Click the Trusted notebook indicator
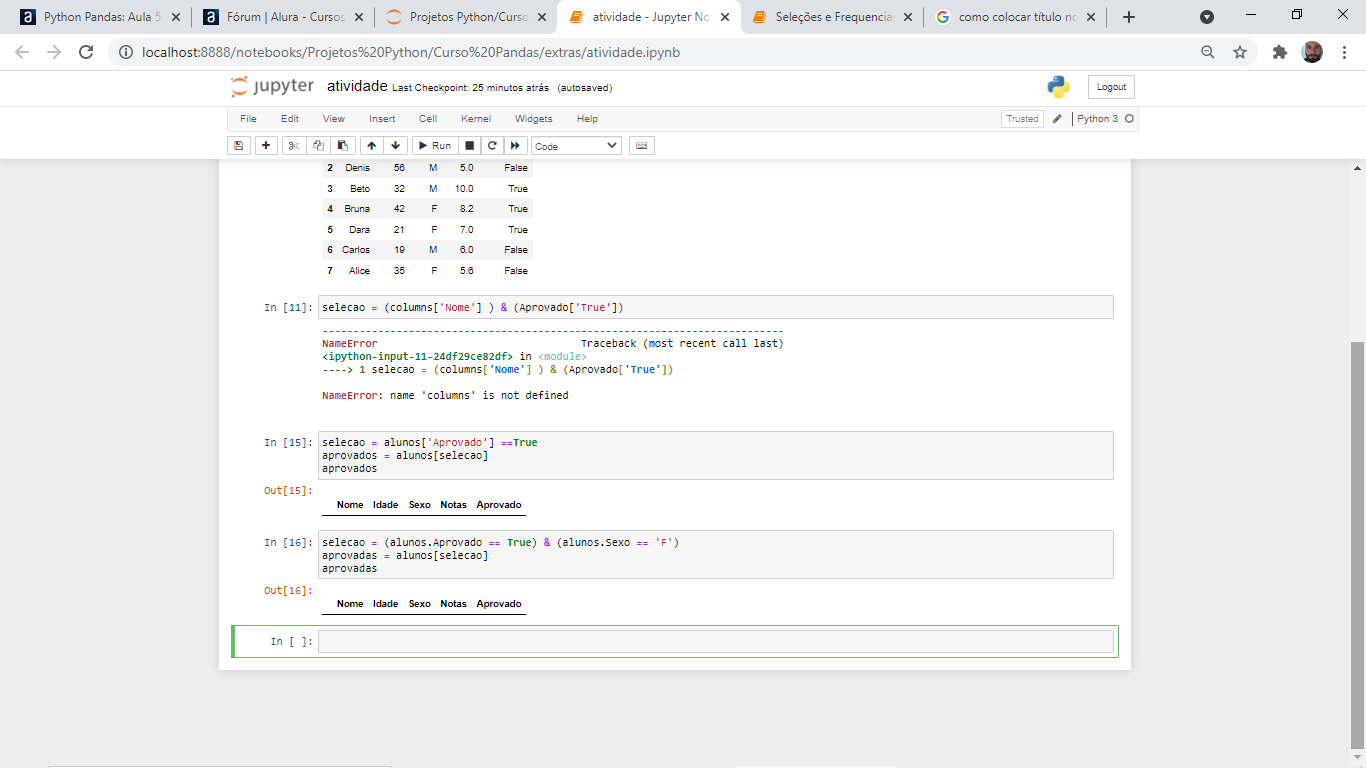This screenshot has height=768, width=1366. coord(1022,119)
